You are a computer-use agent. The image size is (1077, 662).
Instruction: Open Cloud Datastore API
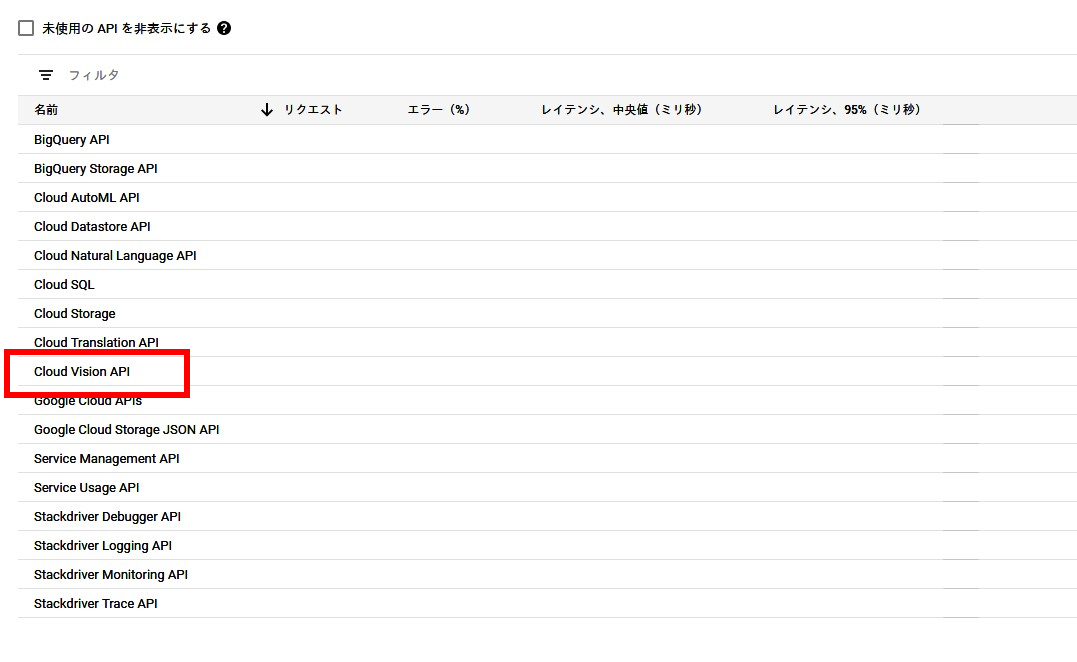coord(92,227)
